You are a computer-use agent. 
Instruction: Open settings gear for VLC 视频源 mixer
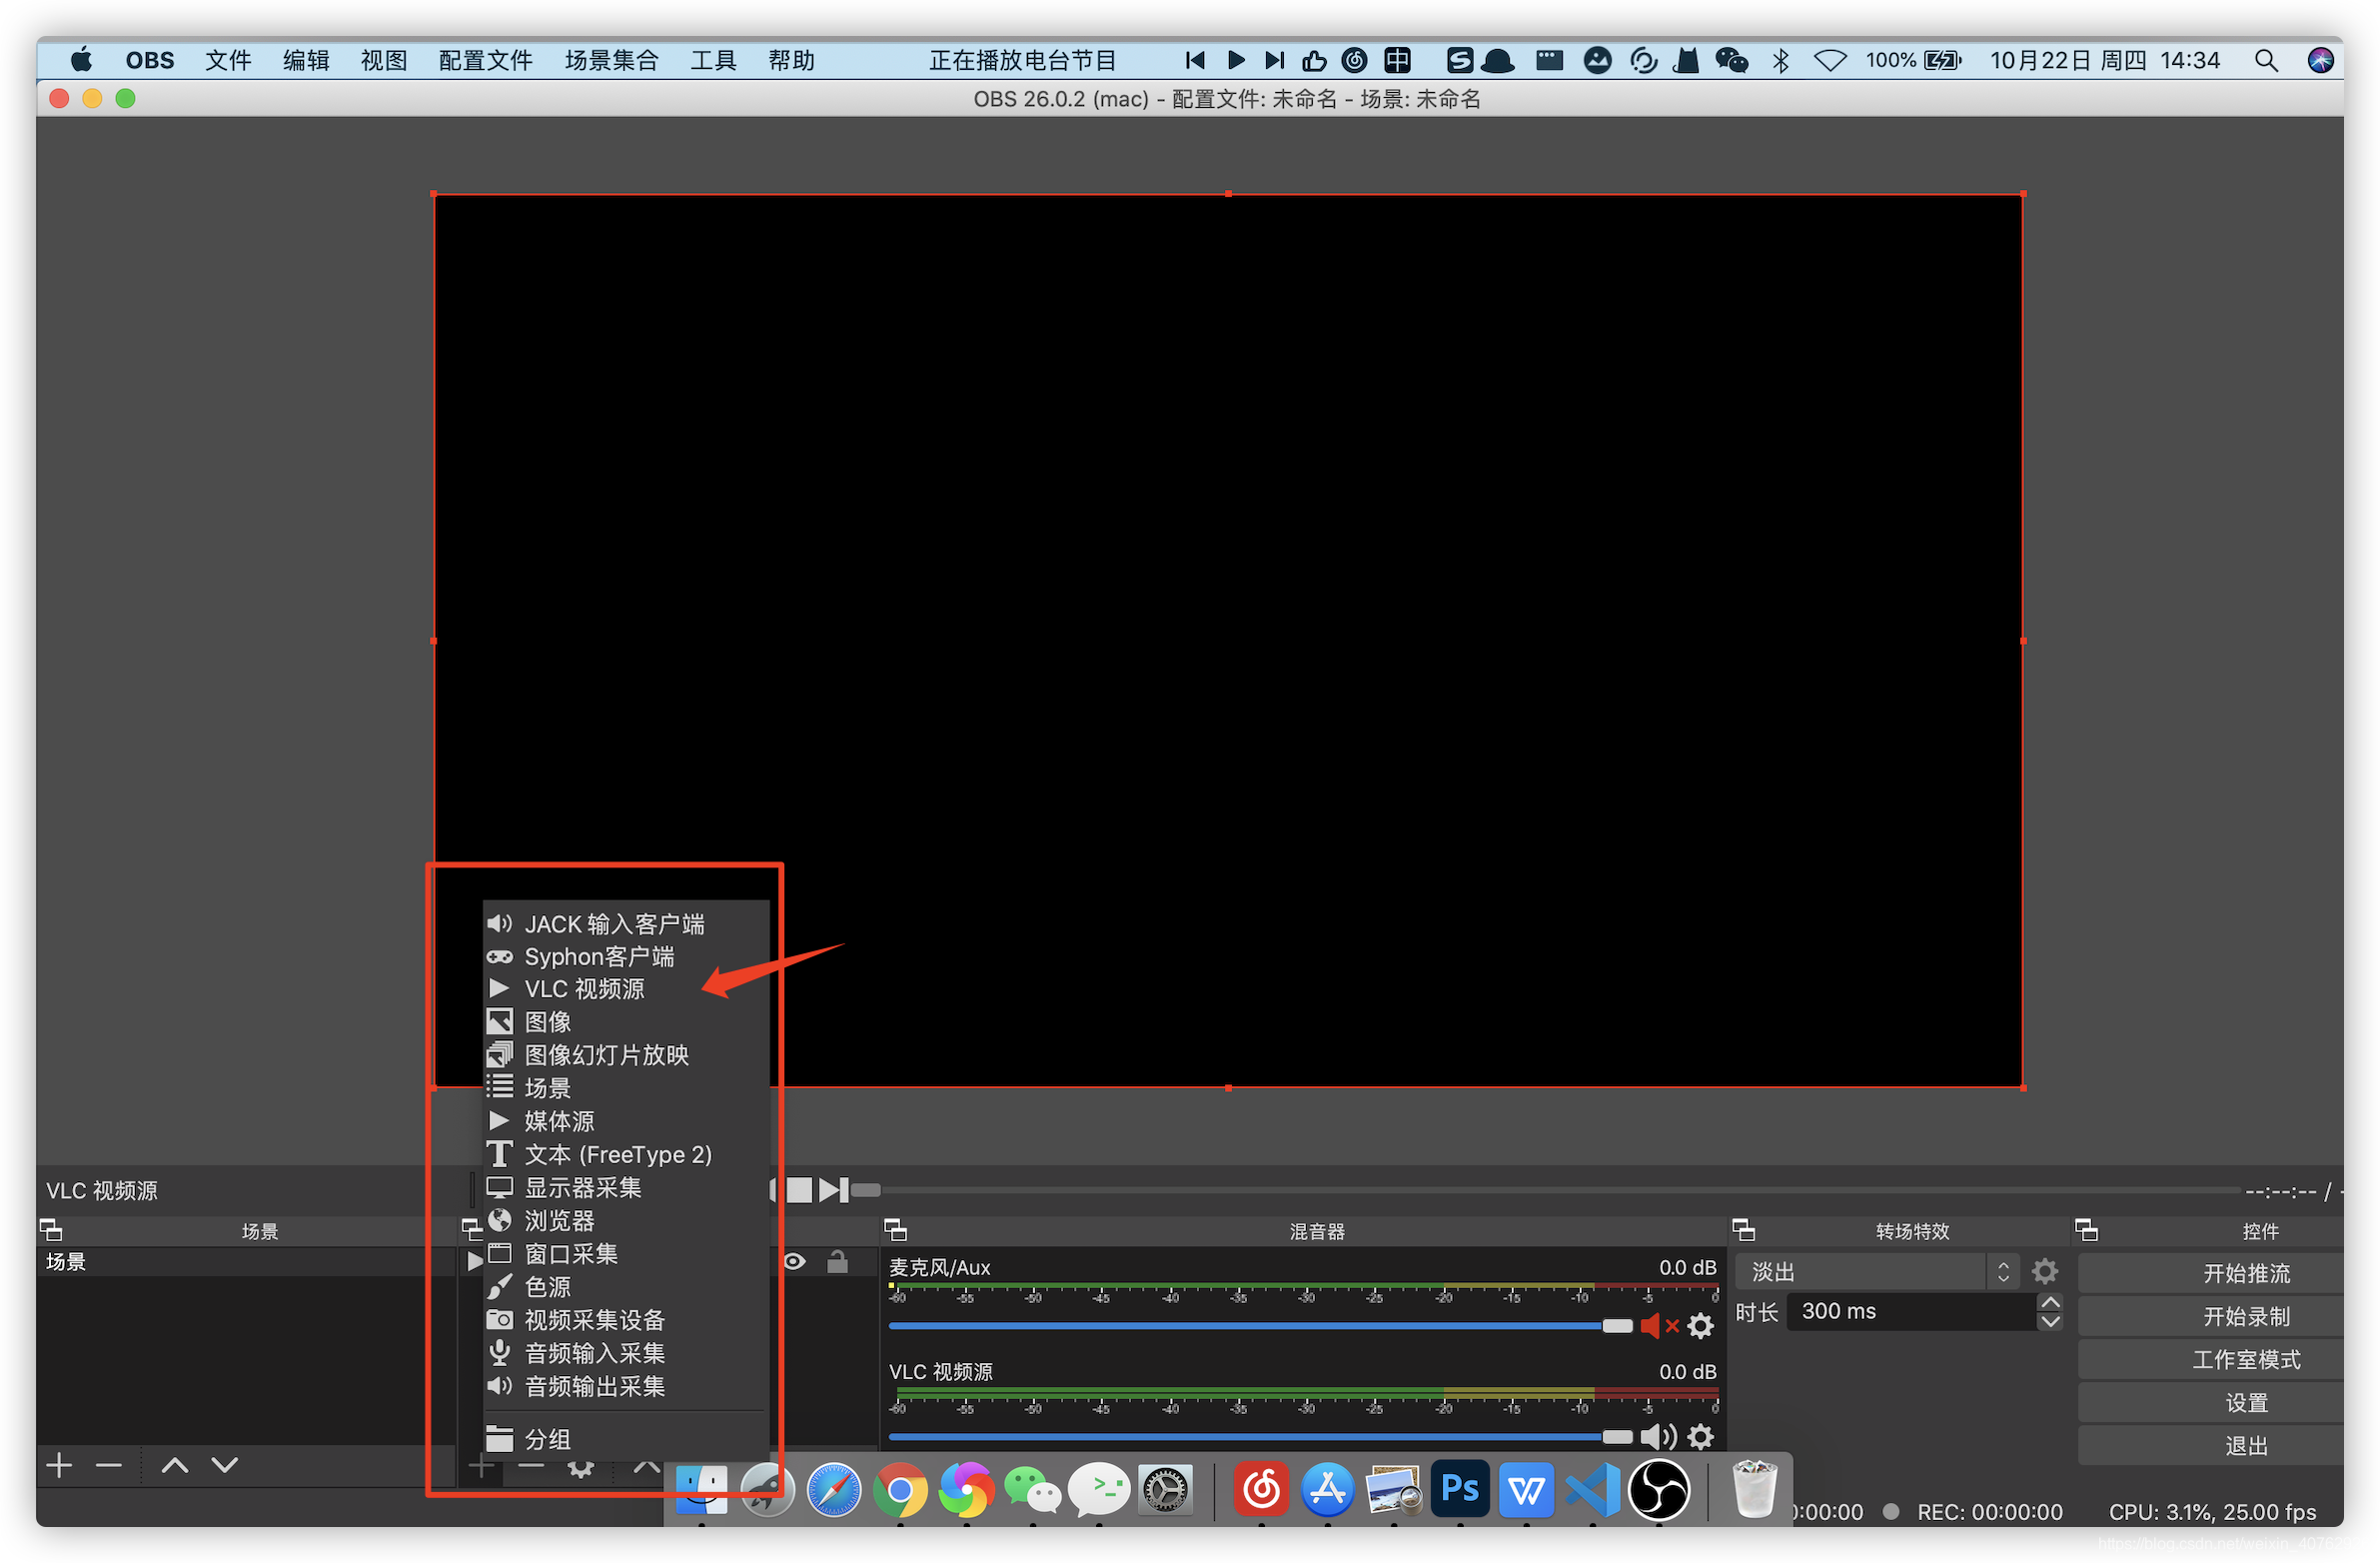pyautogui.click(x=1700, y=1437)
